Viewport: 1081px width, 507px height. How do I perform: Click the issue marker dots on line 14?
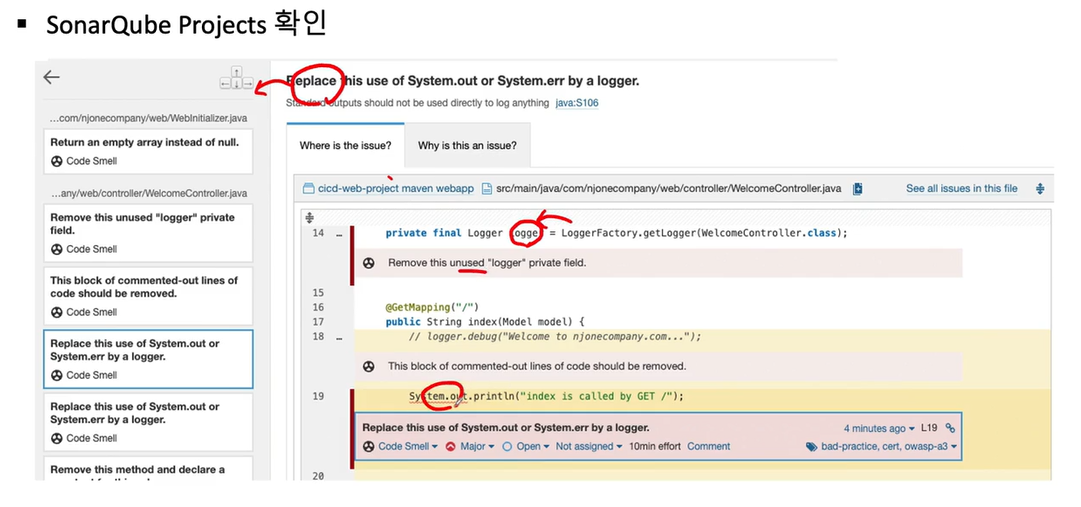[339, 234]
